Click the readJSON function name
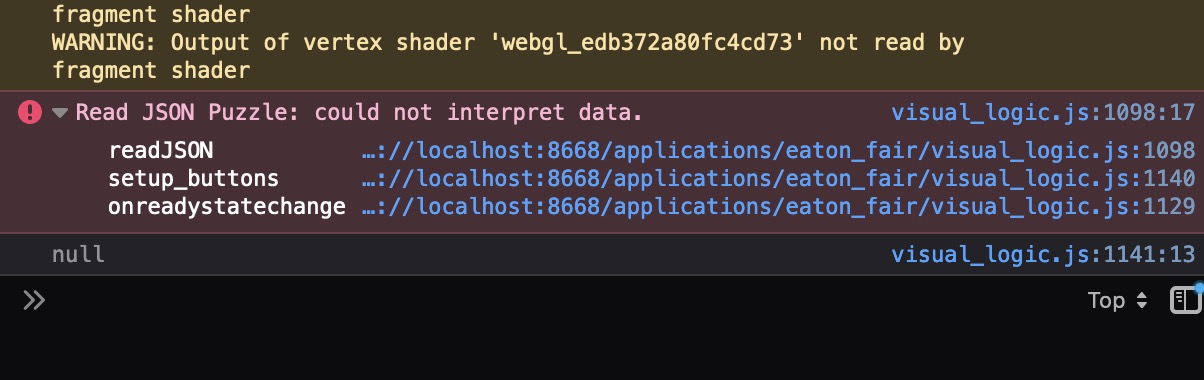The image size is (1204, 380). pyautogui.click(x=161, y=151)
